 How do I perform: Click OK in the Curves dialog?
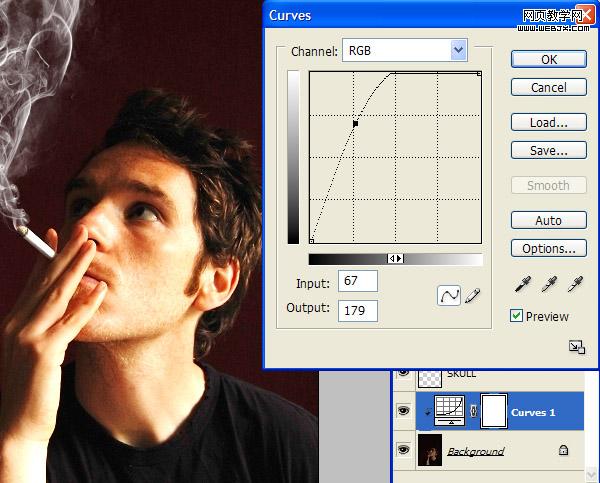pos(548,59)
